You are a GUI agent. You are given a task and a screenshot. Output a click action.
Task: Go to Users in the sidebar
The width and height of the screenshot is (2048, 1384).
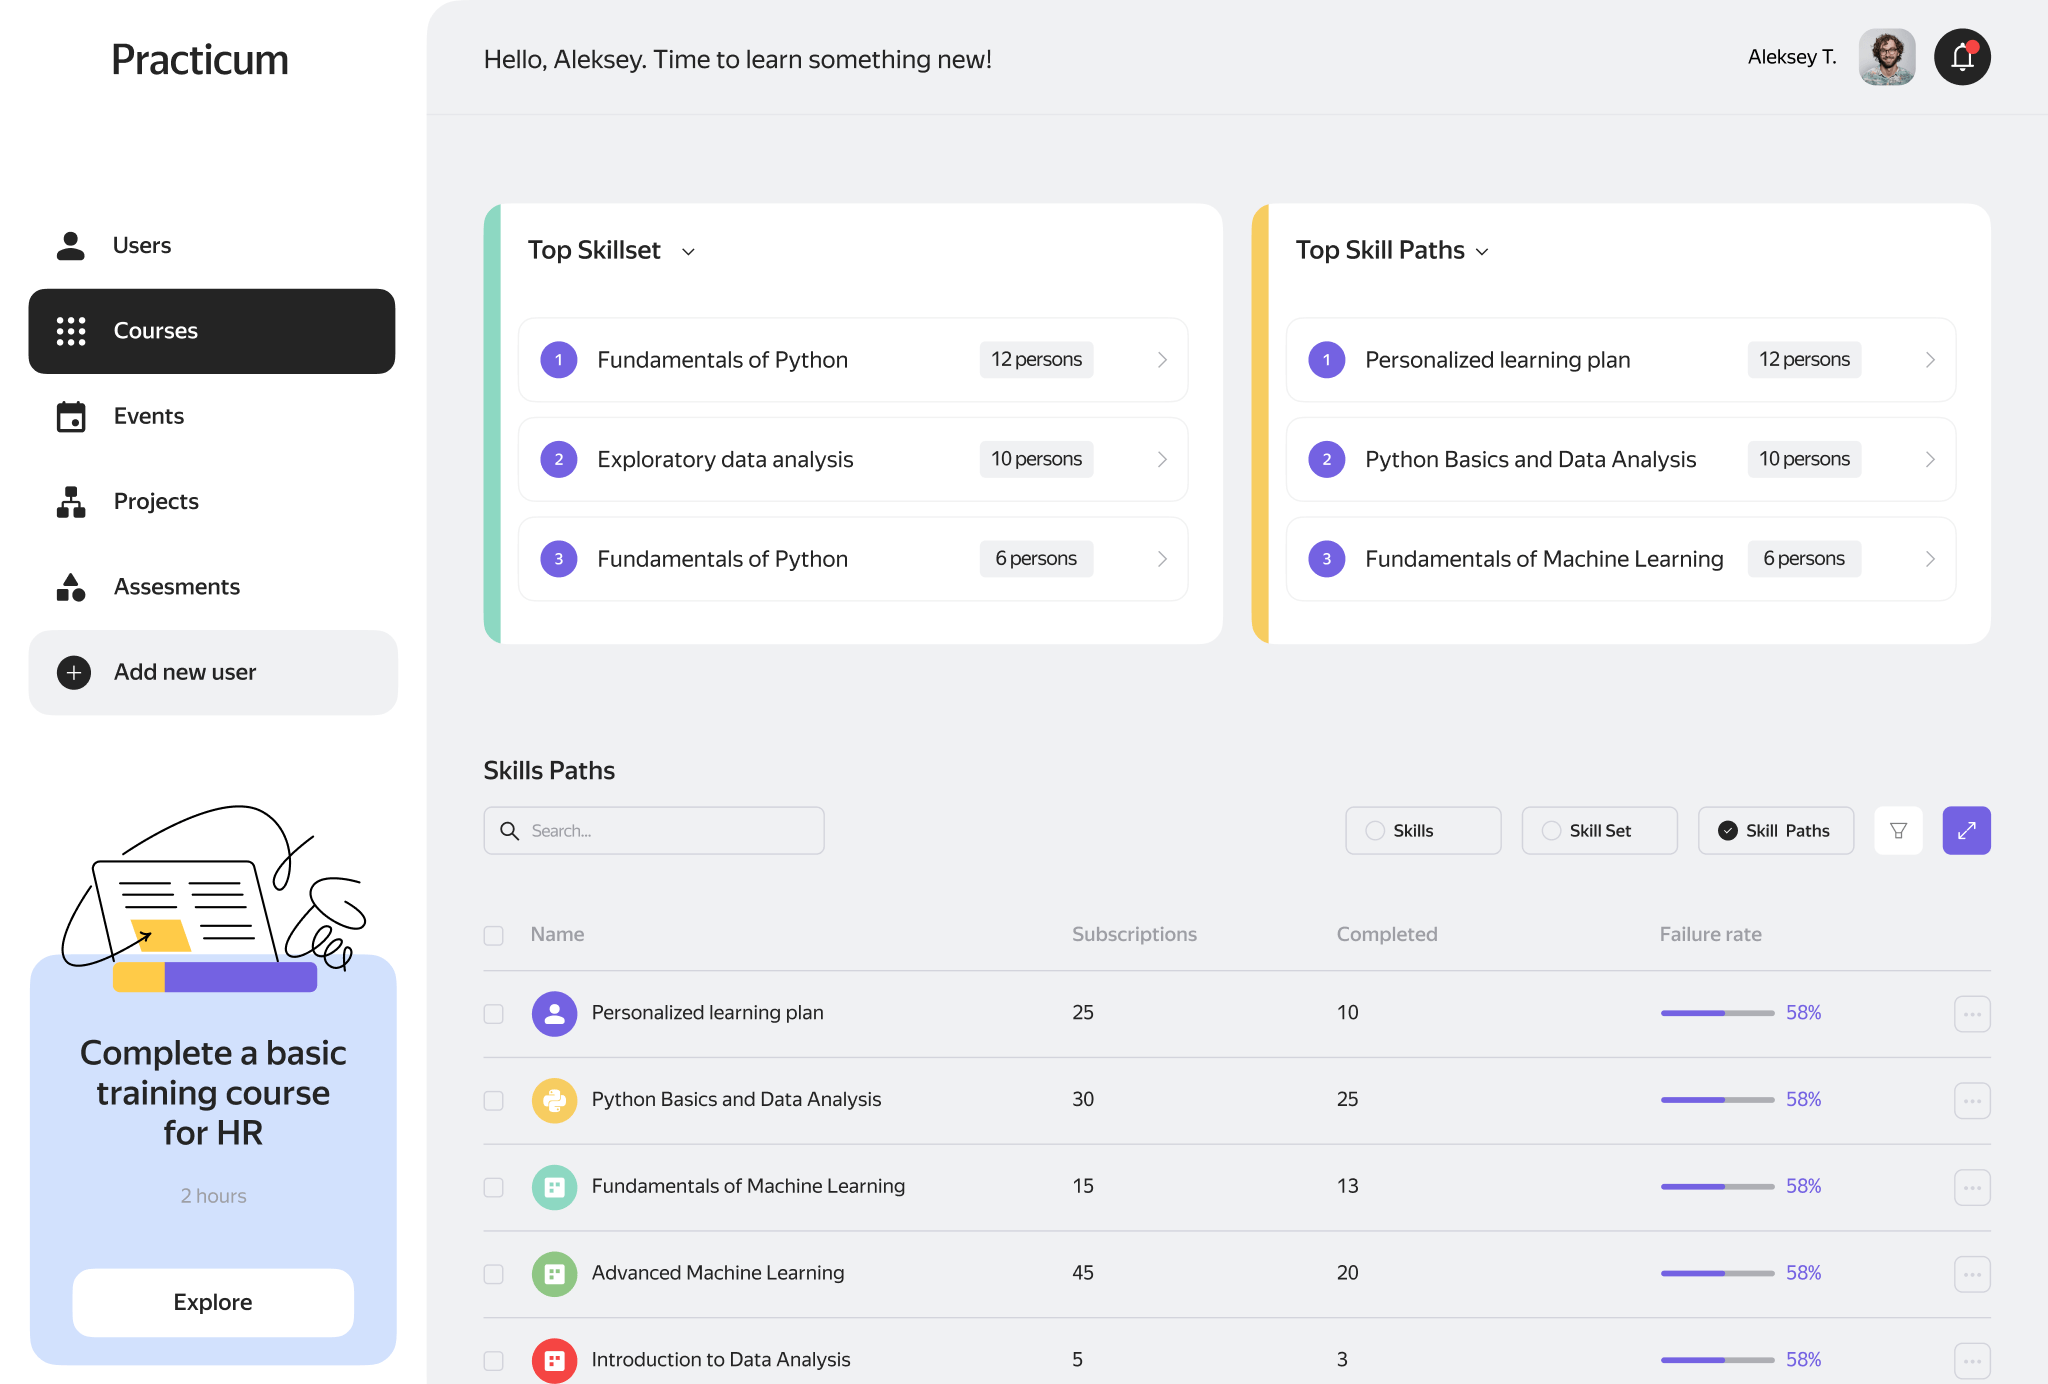click(141, 245)
